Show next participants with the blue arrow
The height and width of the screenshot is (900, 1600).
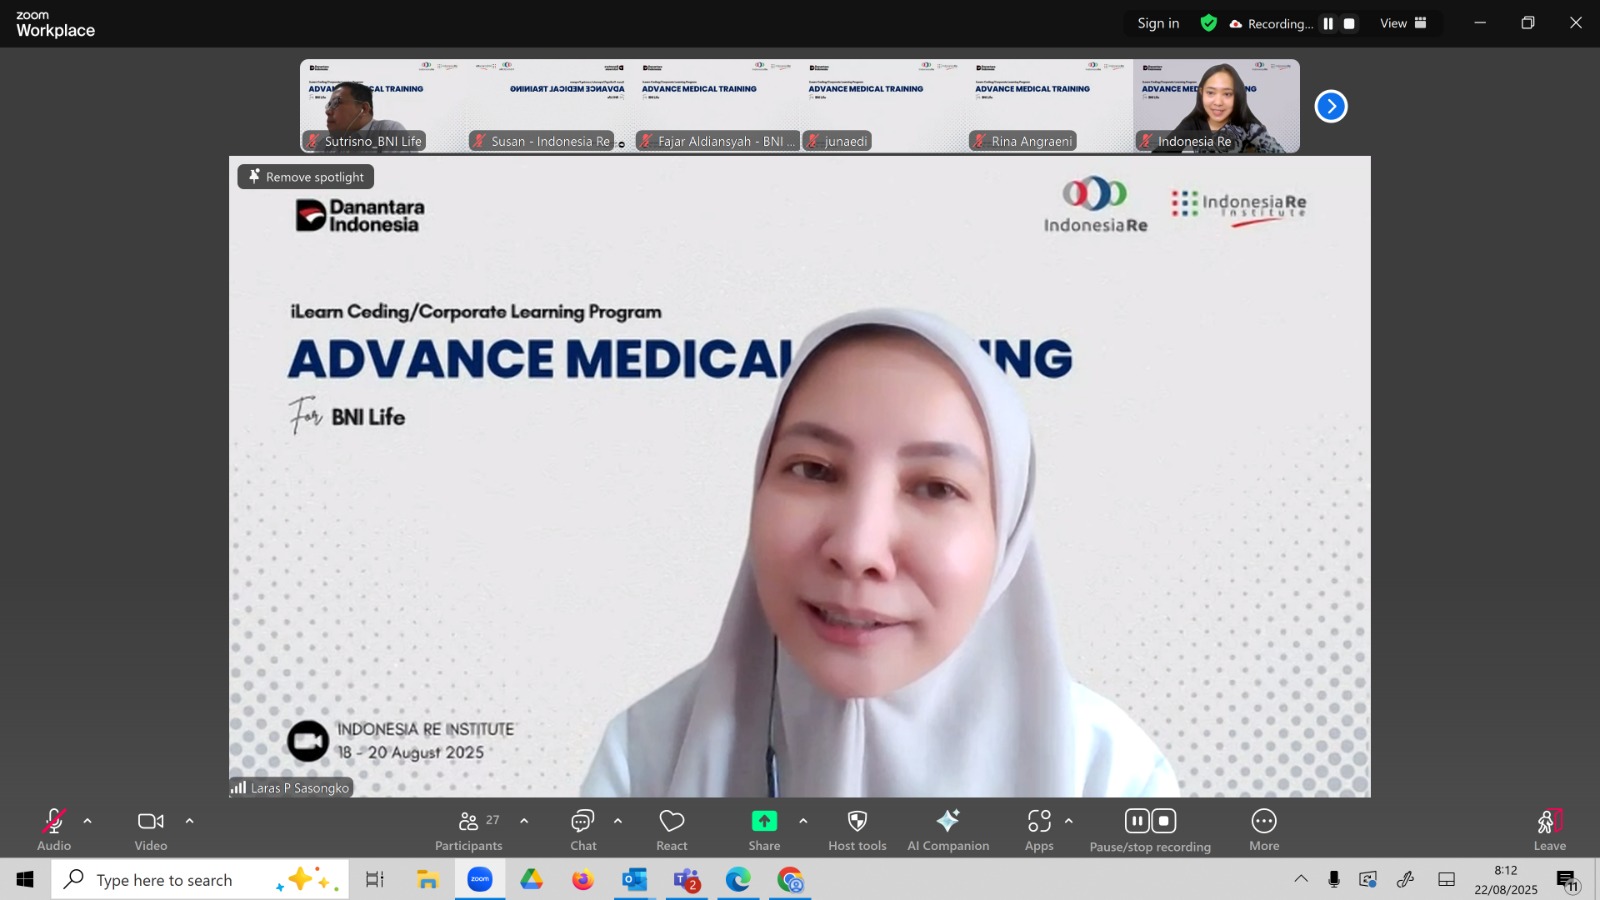pyautogui.click(x=1331, y=106)
